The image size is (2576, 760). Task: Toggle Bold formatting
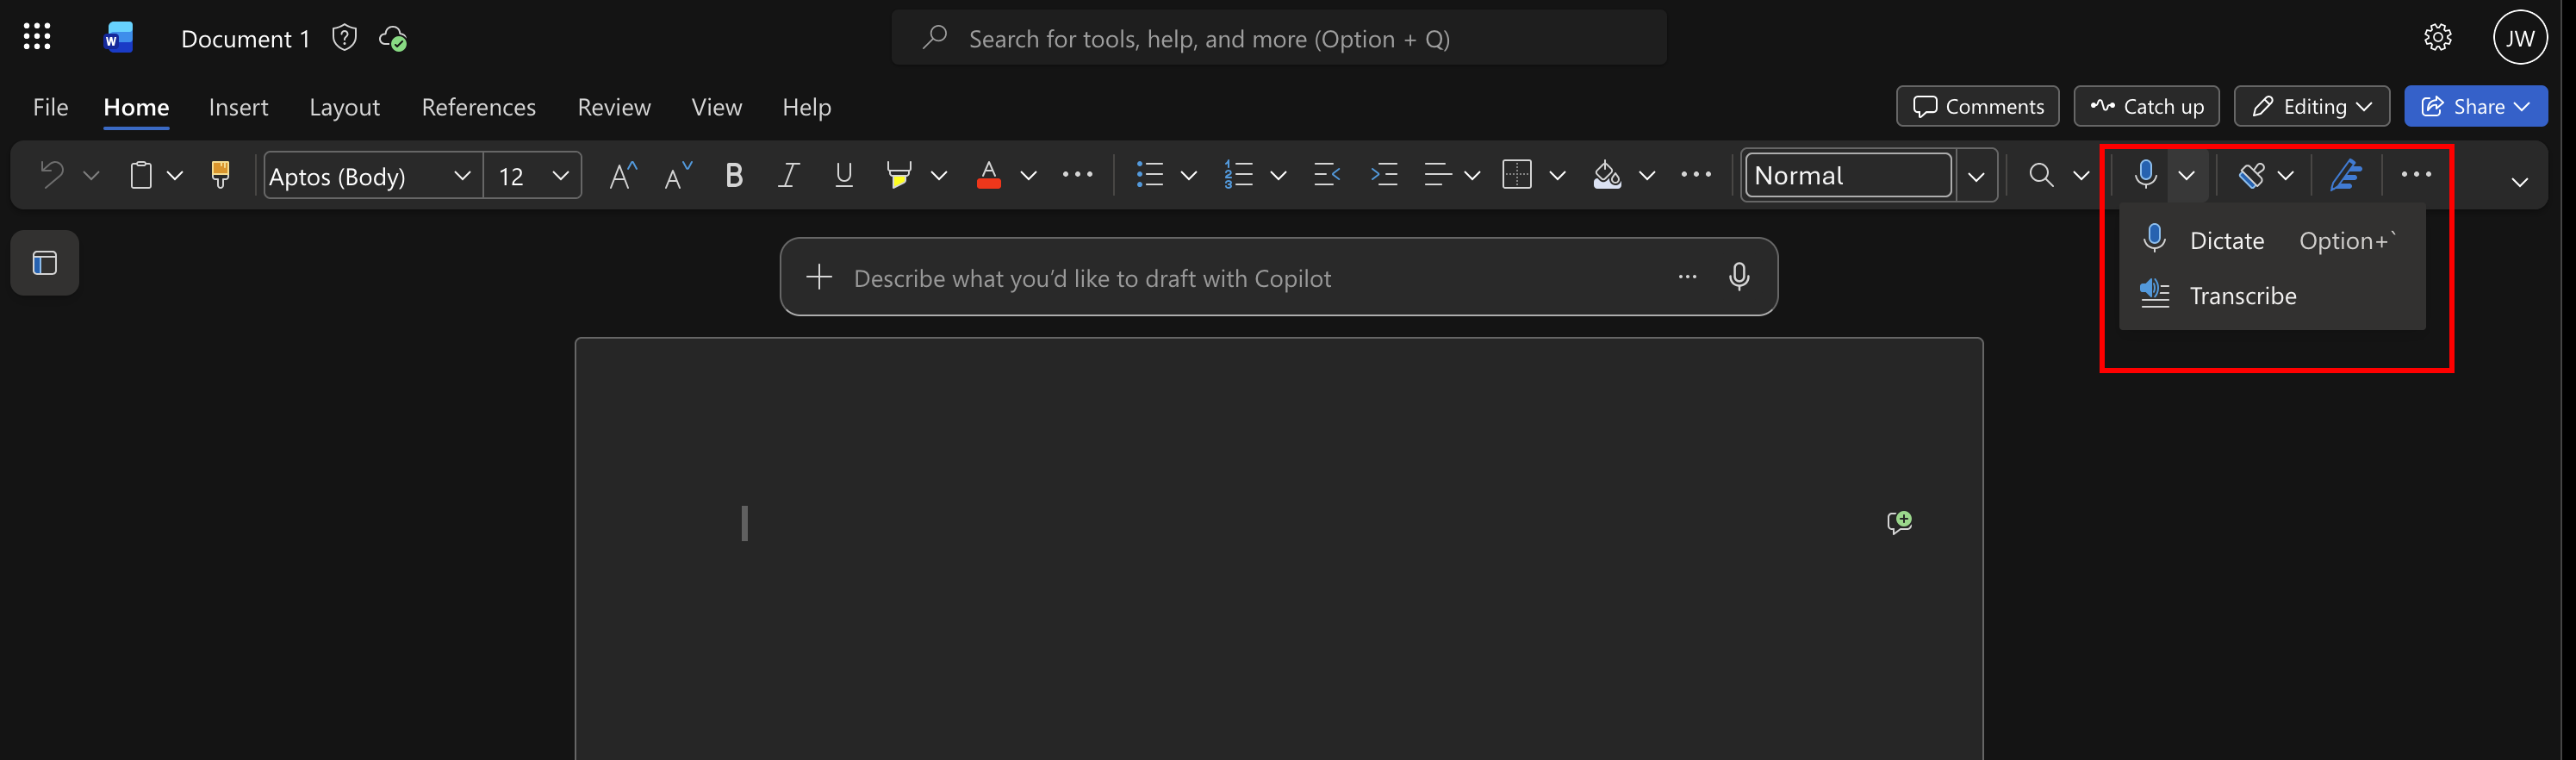click(734, 175)
